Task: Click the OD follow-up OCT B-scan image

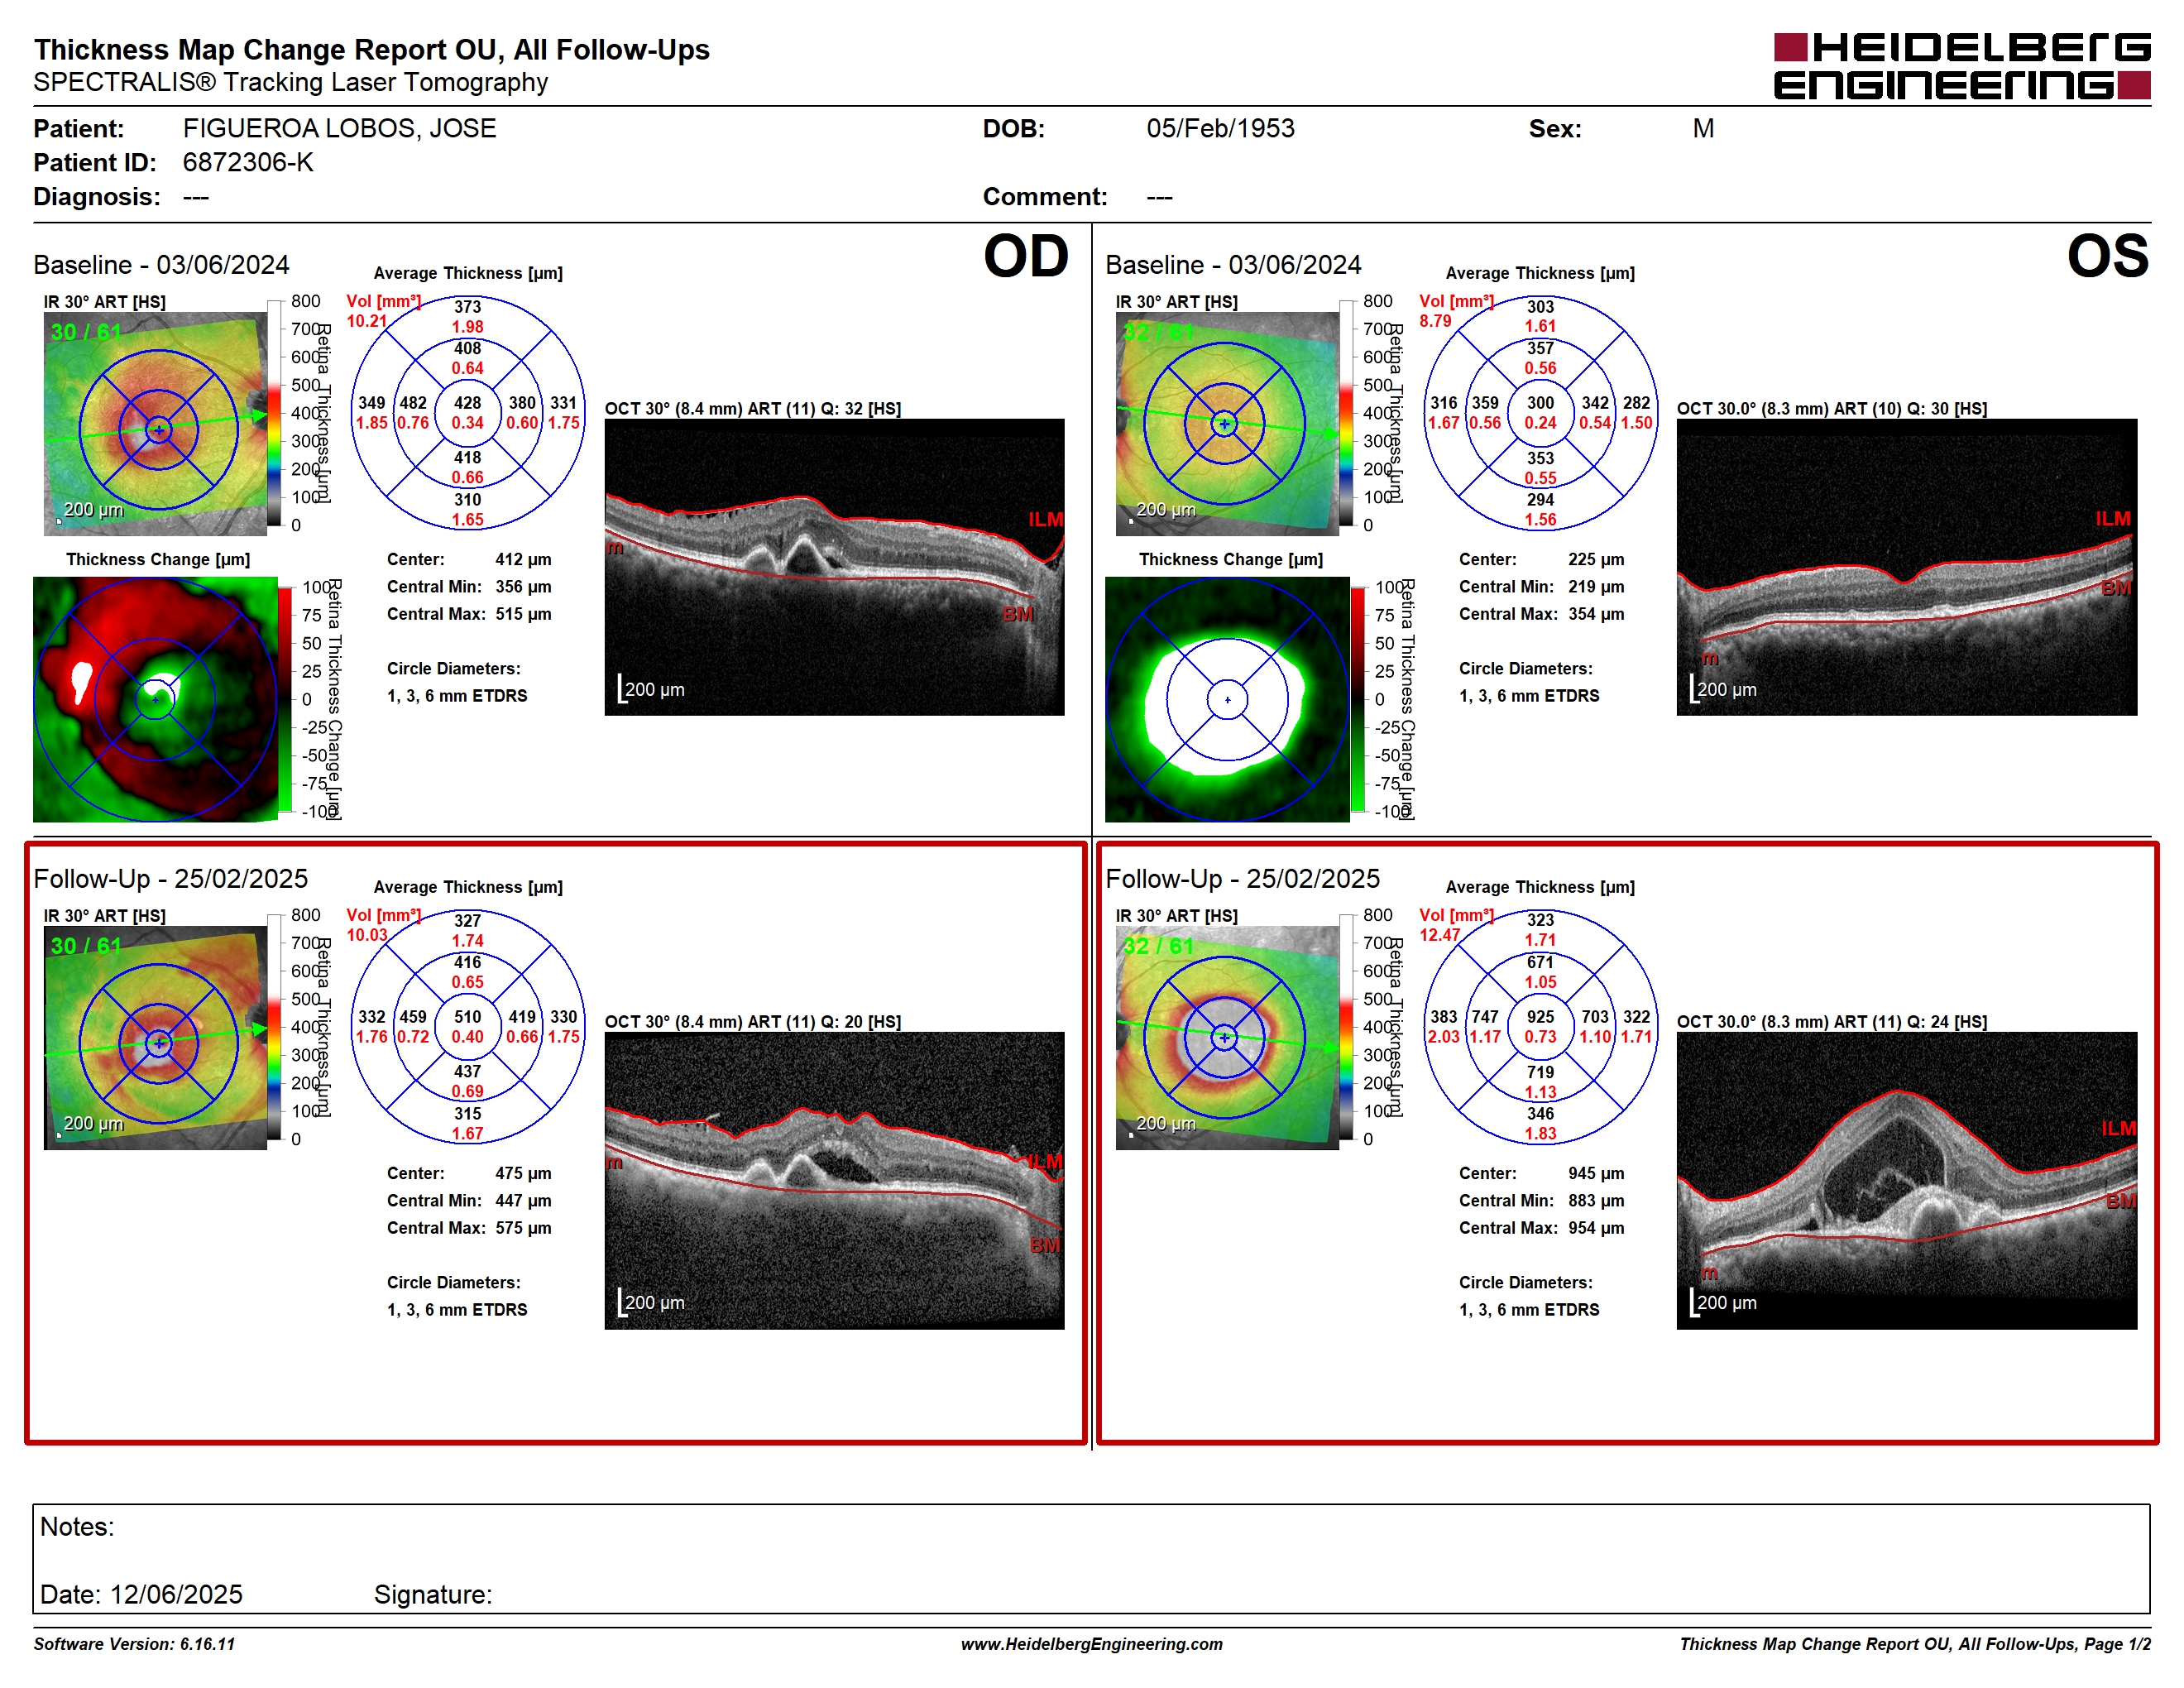Action: click(834, 1180)
